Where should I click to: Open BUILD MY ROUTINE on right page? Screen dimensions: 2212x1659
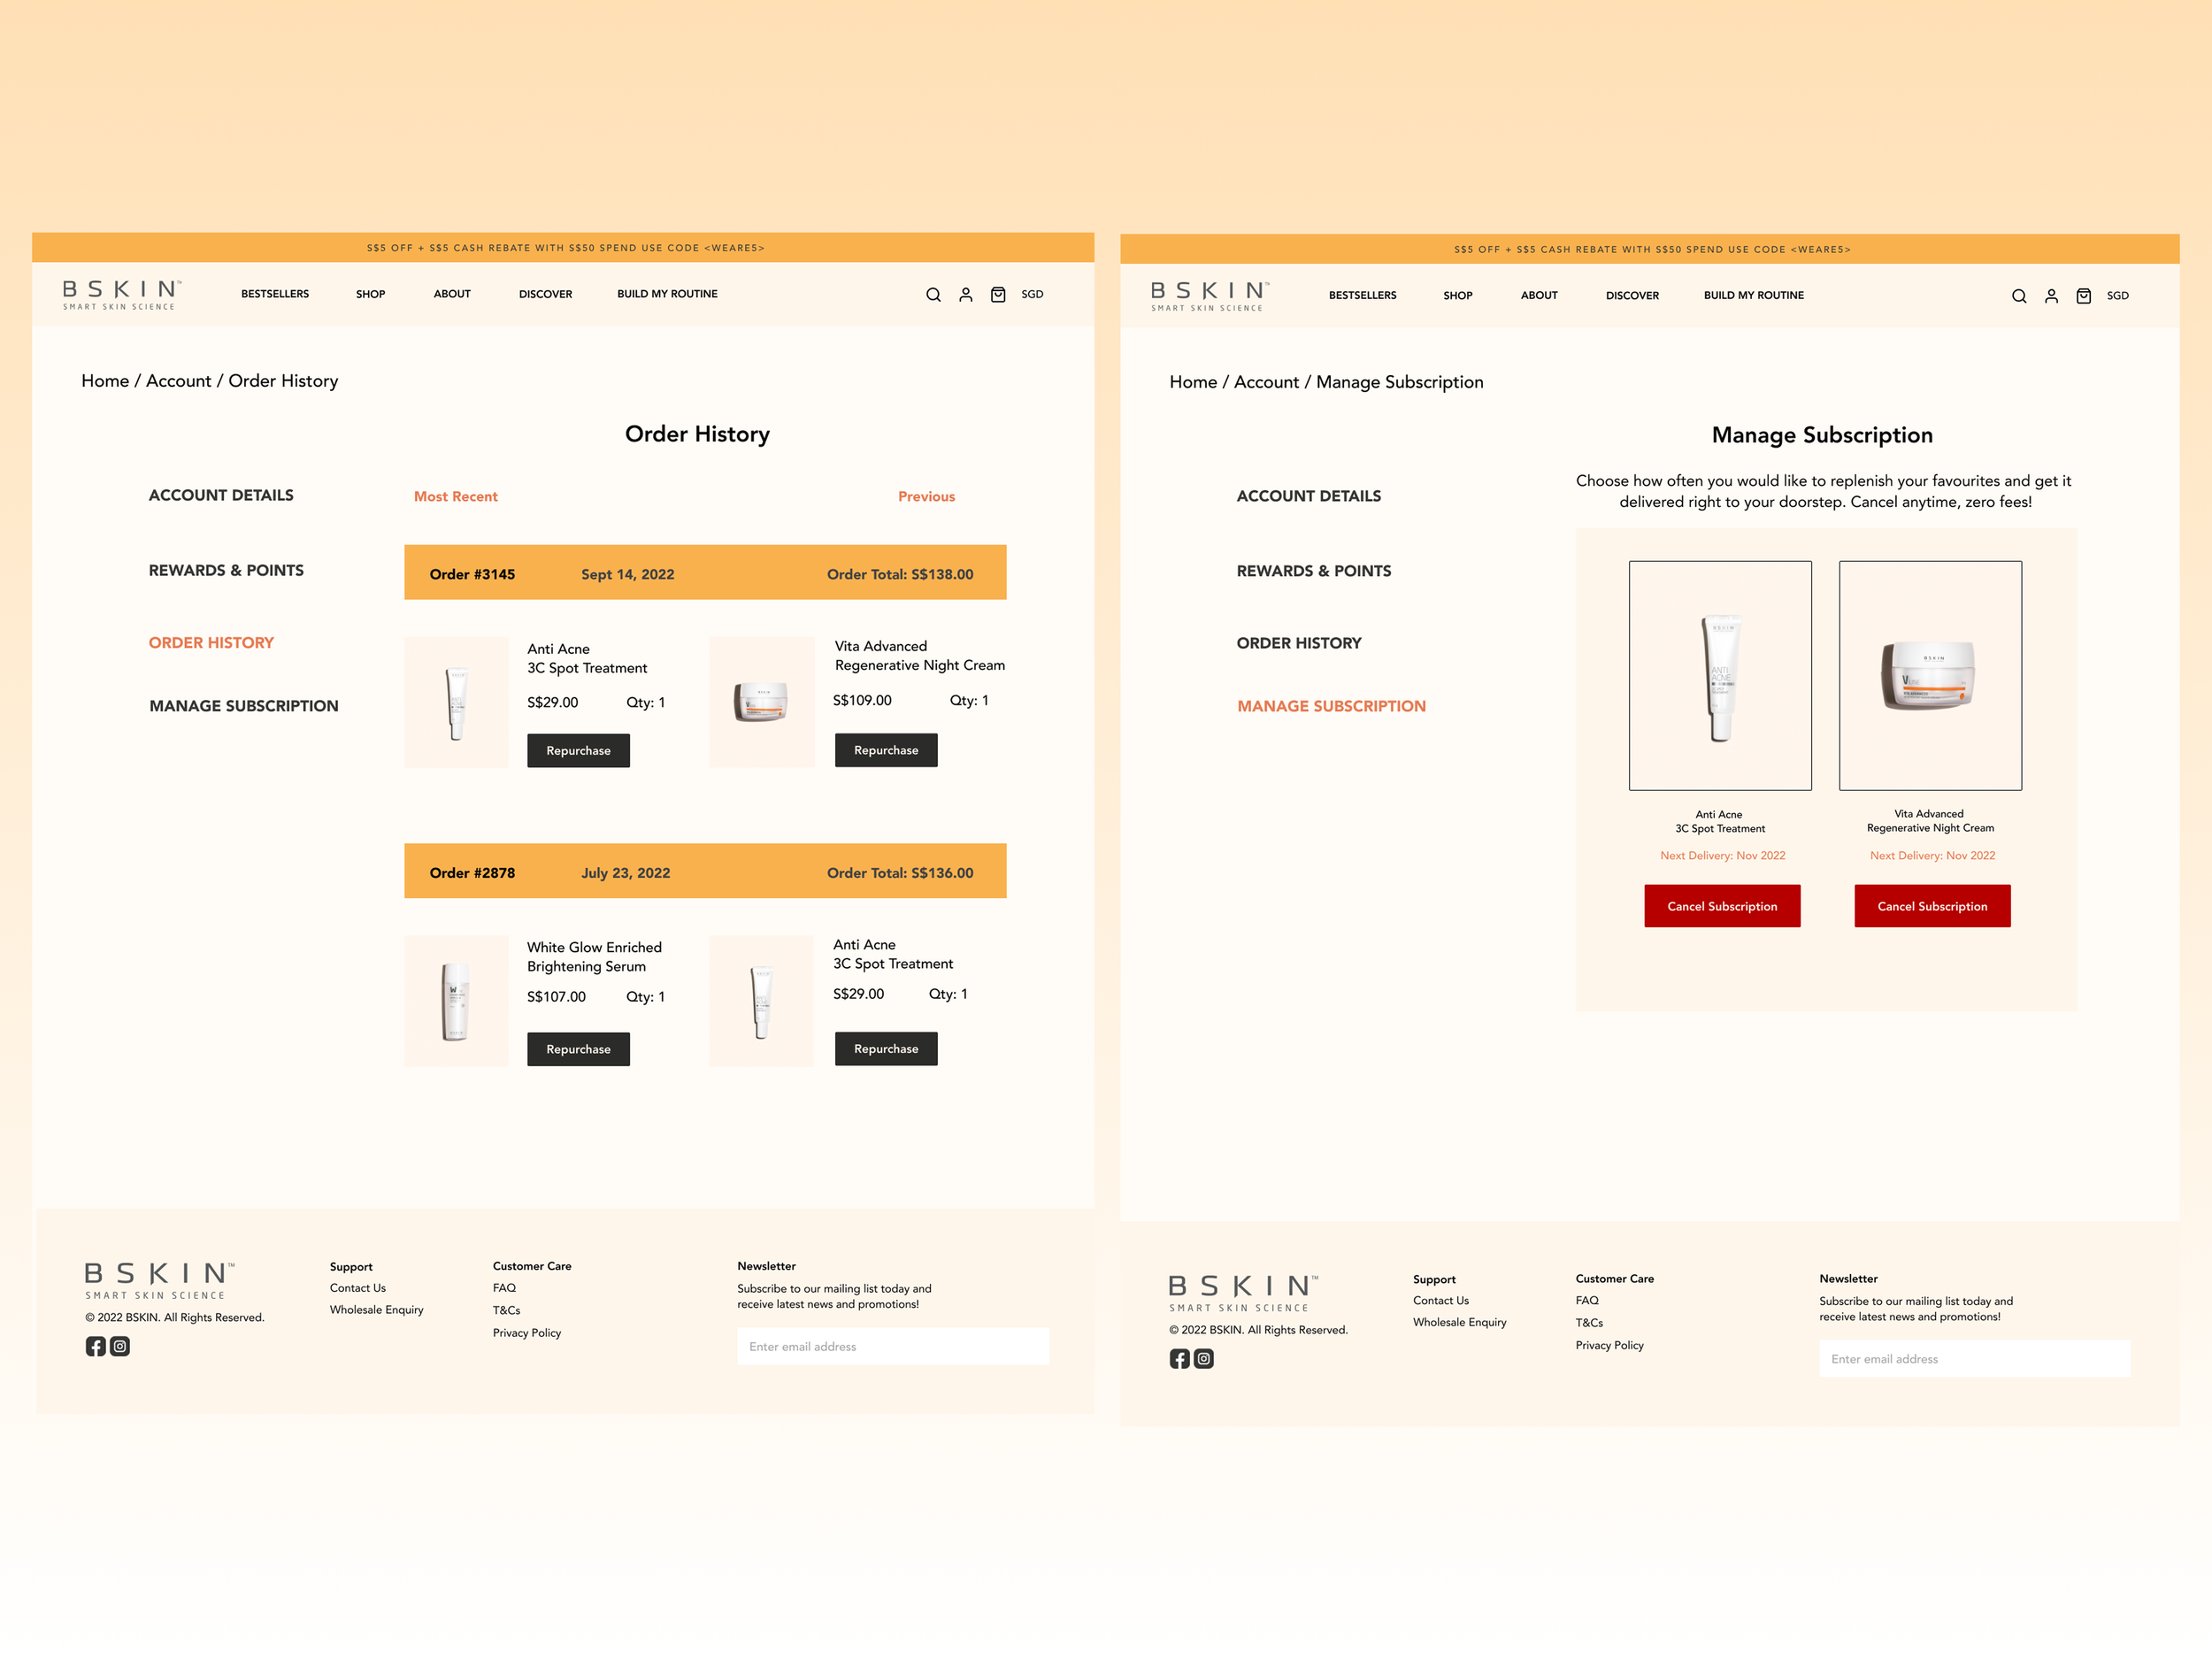click(x=1753, y=296)
